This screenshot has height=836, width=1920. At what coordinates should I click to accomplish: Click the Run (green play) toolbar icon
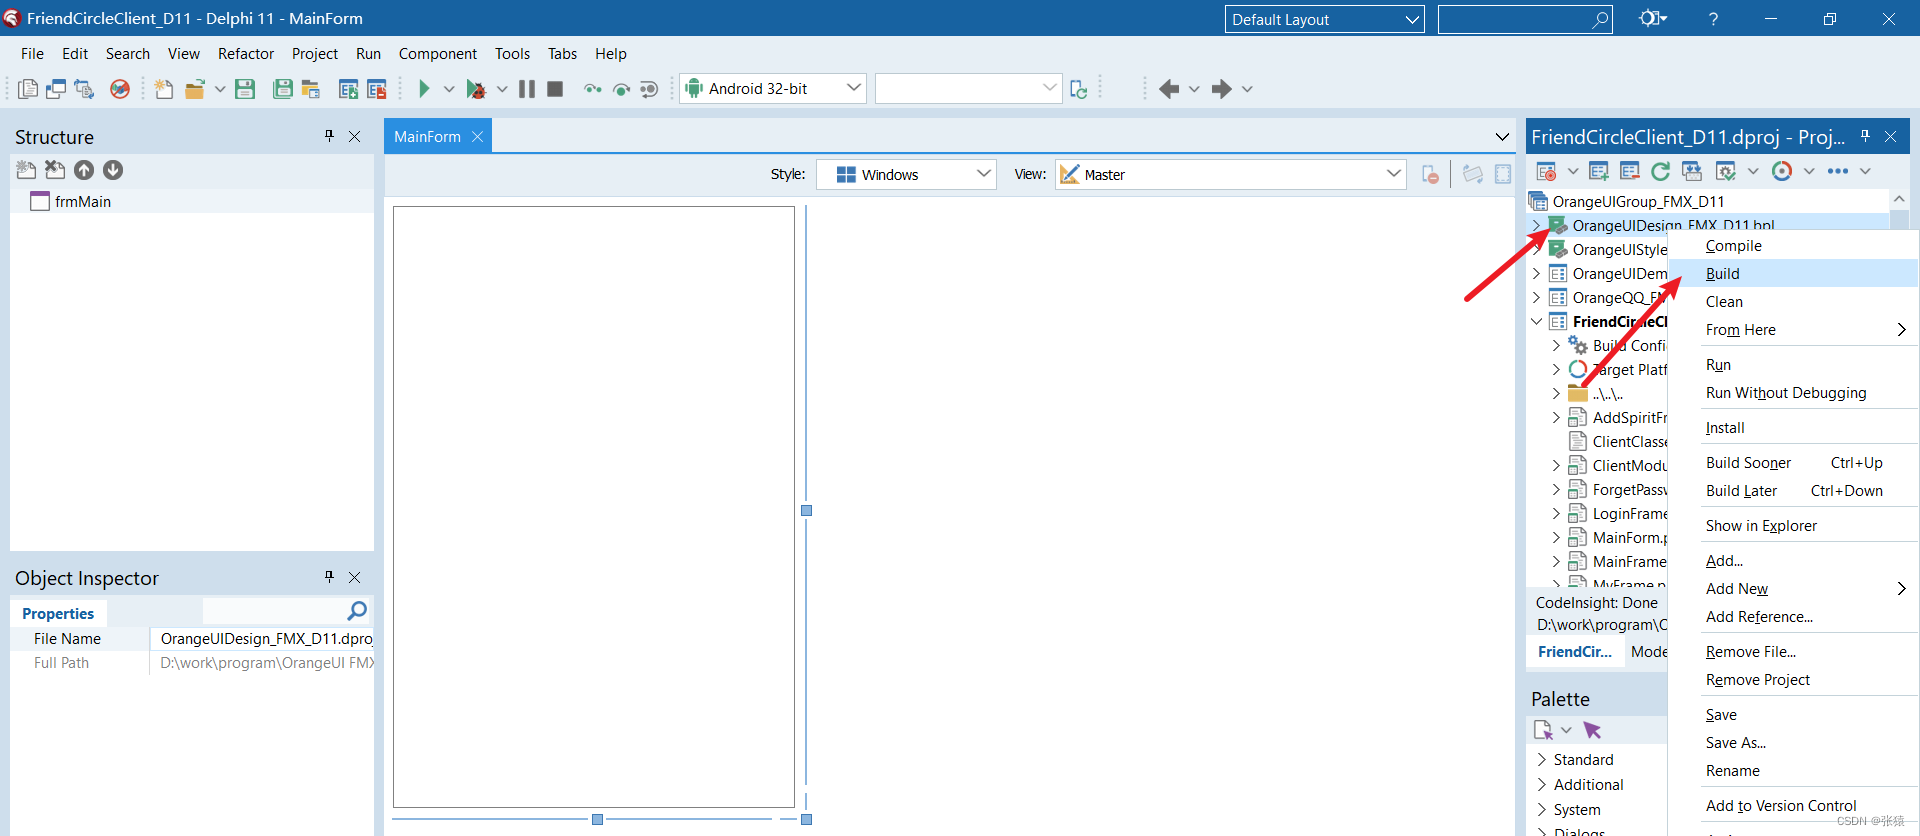click(424, 89)
